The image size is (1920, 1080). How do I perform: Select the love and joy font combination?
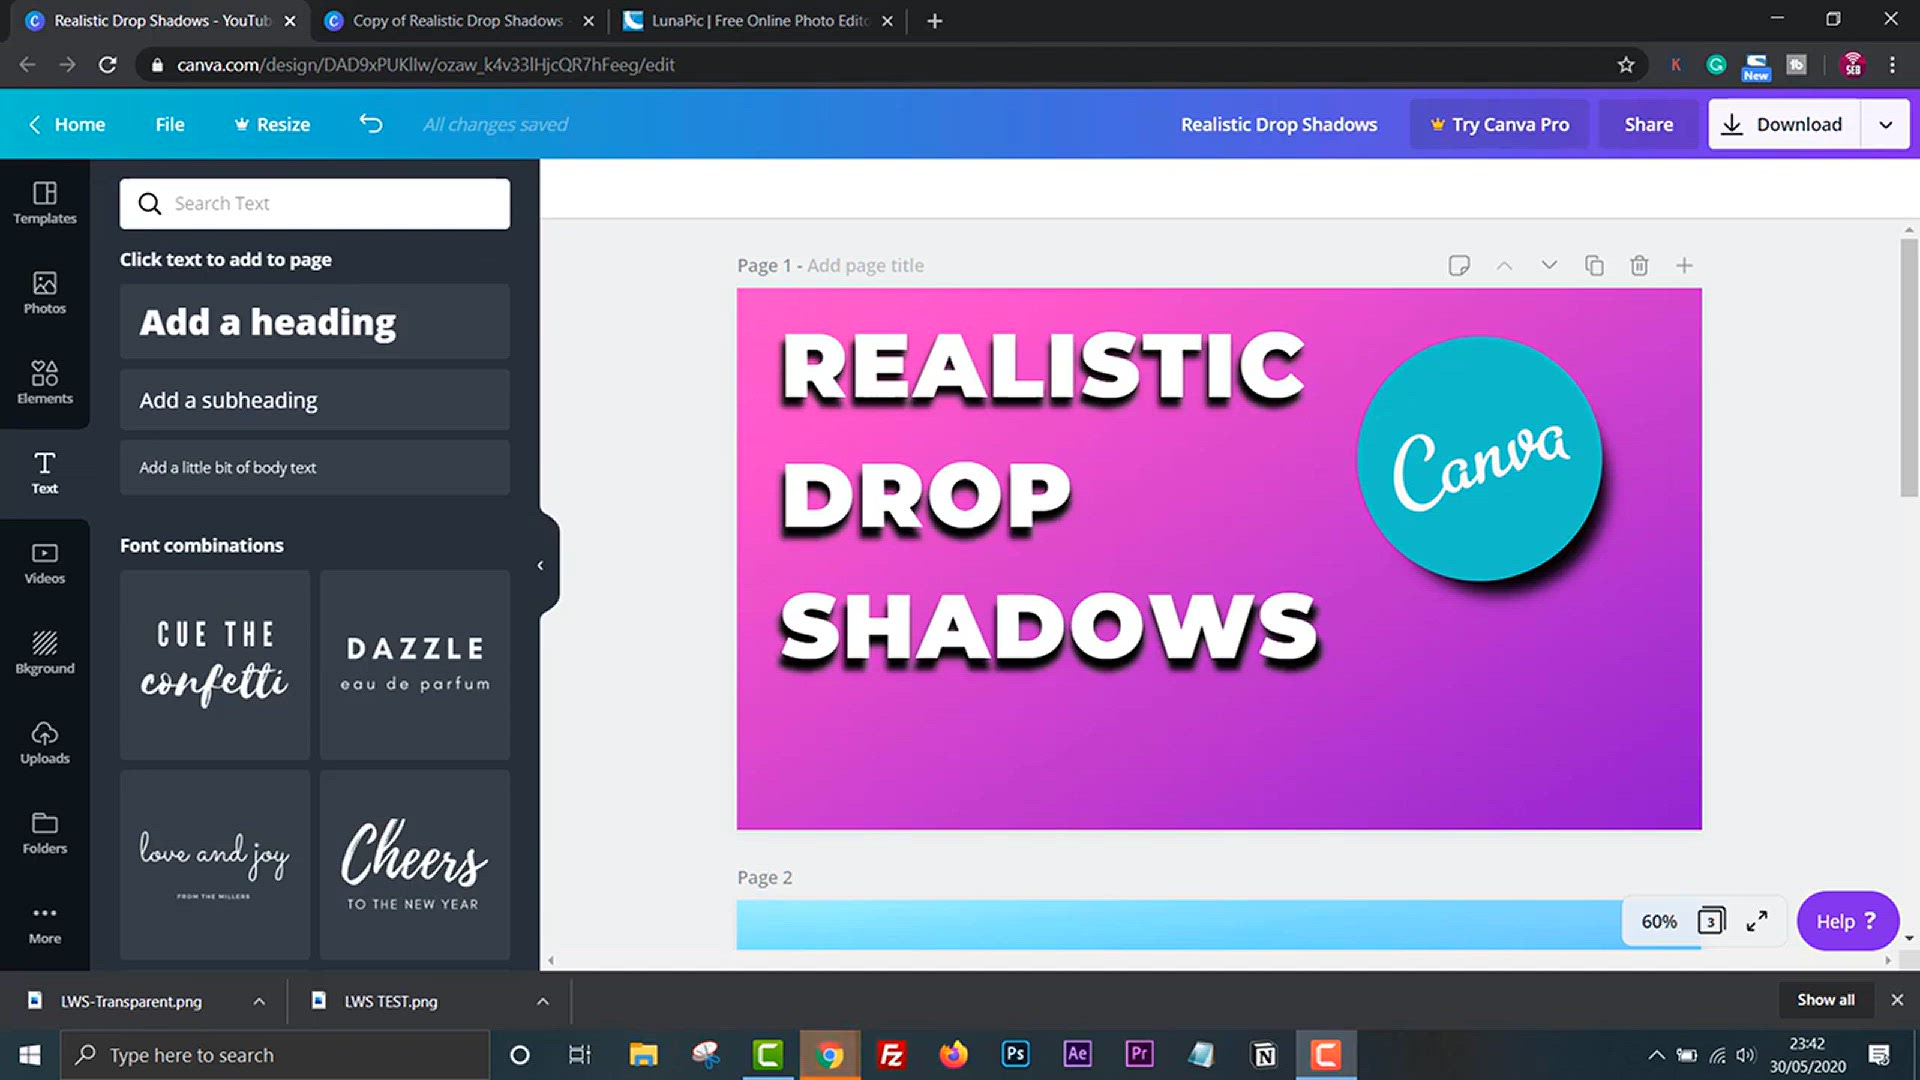215,865
